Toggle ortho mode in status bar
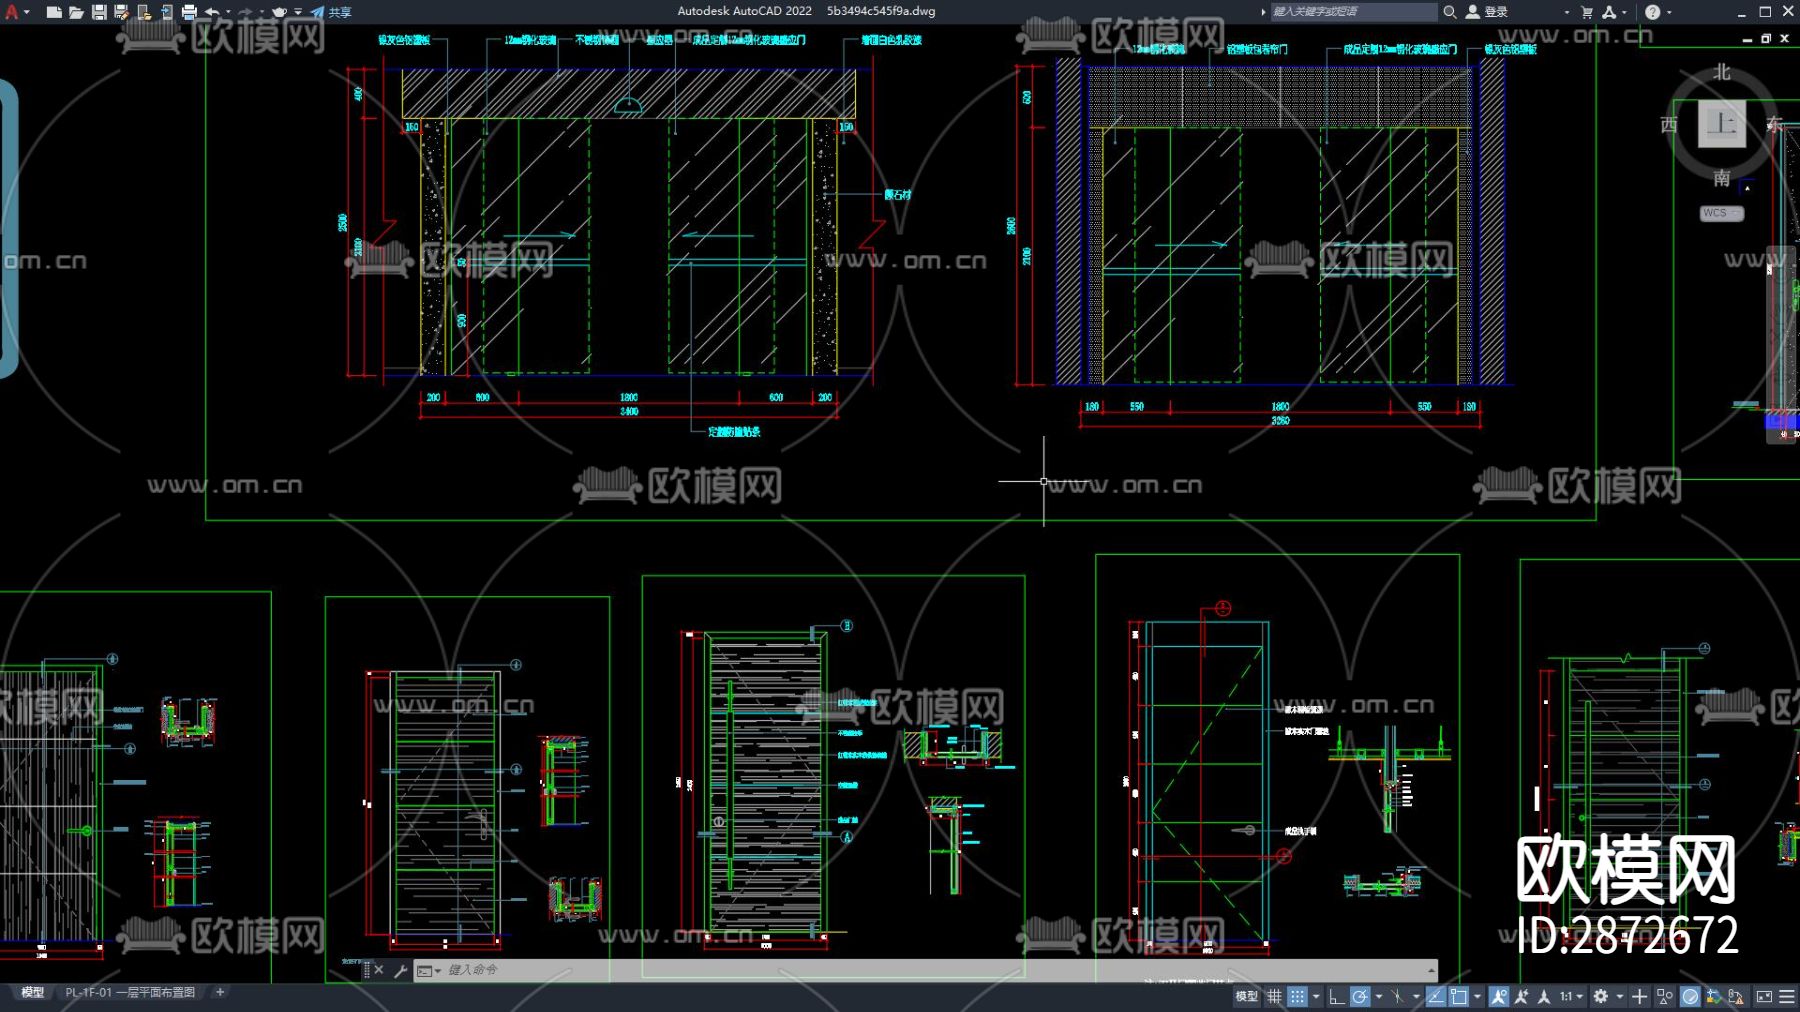The width and height of the screenshot is (1800, 1012). tap(1336, 996)
